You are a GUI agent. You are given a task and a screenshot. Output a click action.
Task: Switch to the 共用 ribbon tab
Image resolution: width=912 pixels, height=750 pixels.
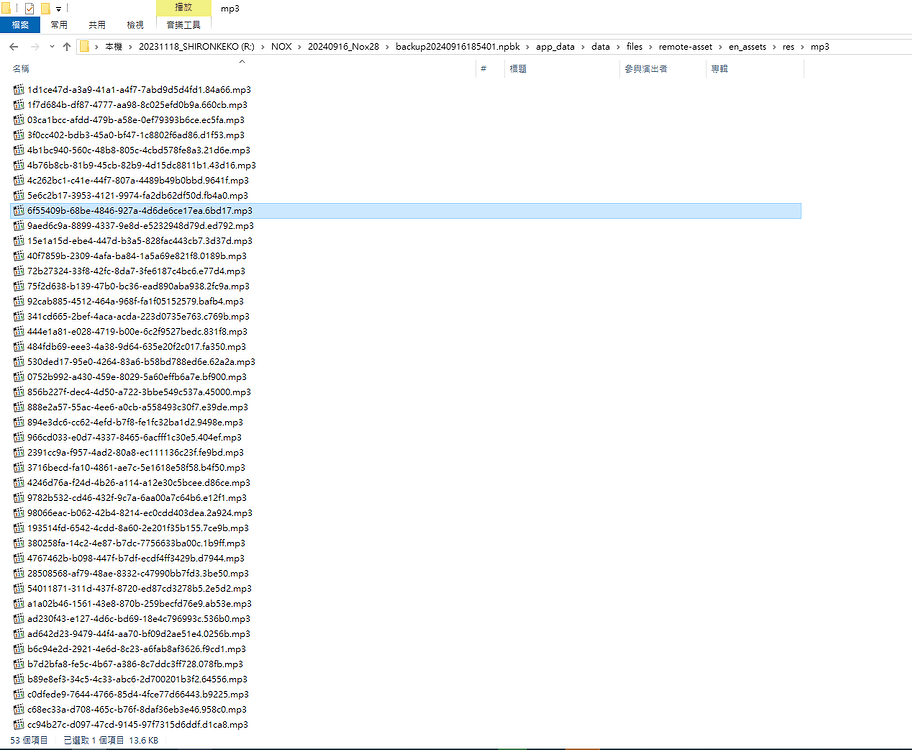tap(96, 24)
